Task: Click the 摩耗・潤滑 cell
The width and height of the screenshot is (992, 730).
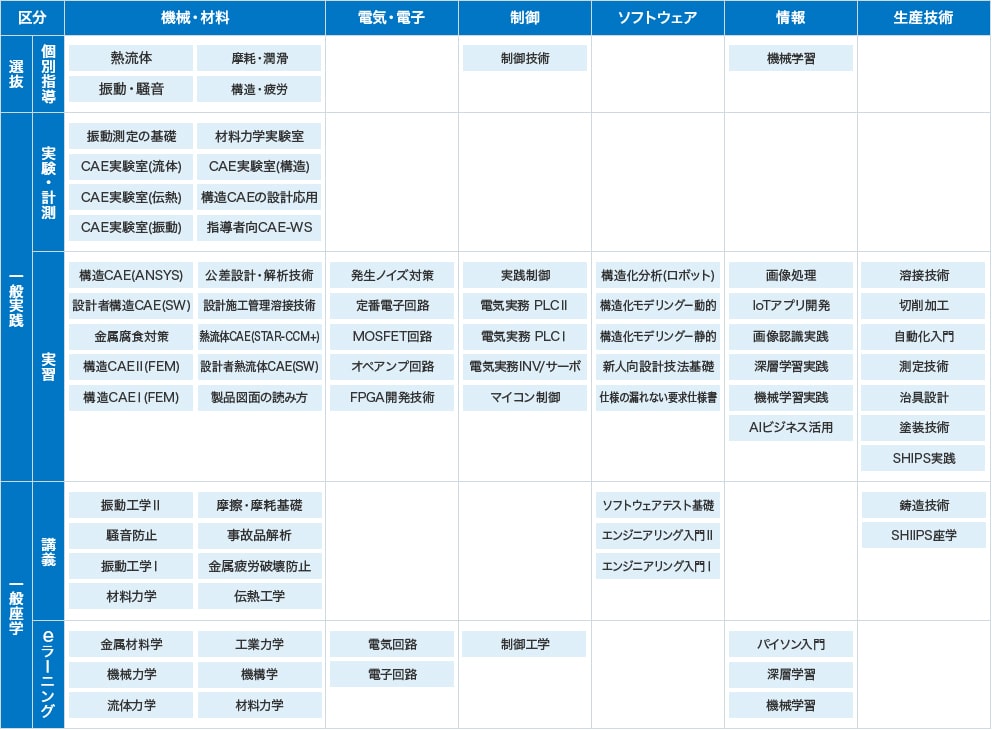Action: (x=259, y=58)
